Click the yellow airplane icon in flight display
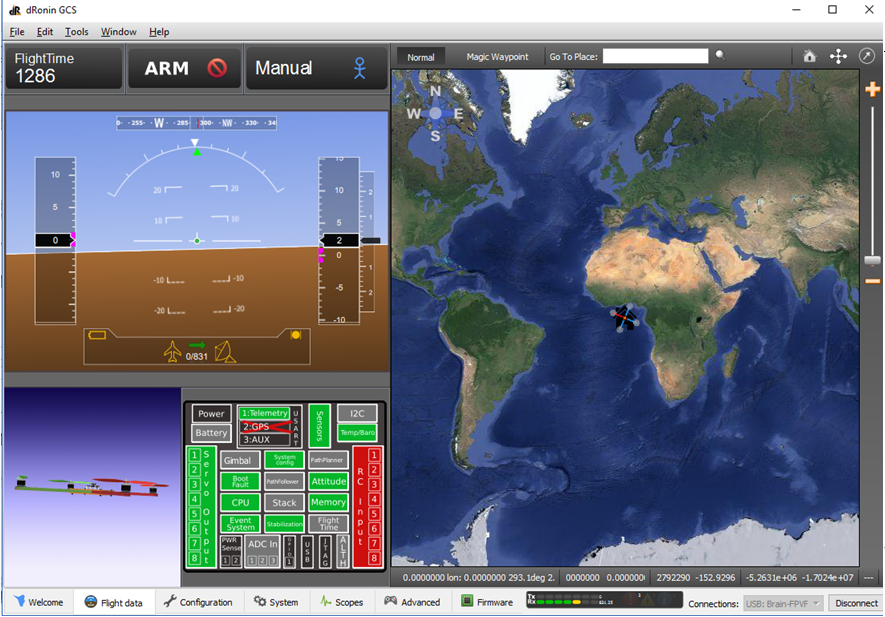 [x=172, y=351]
